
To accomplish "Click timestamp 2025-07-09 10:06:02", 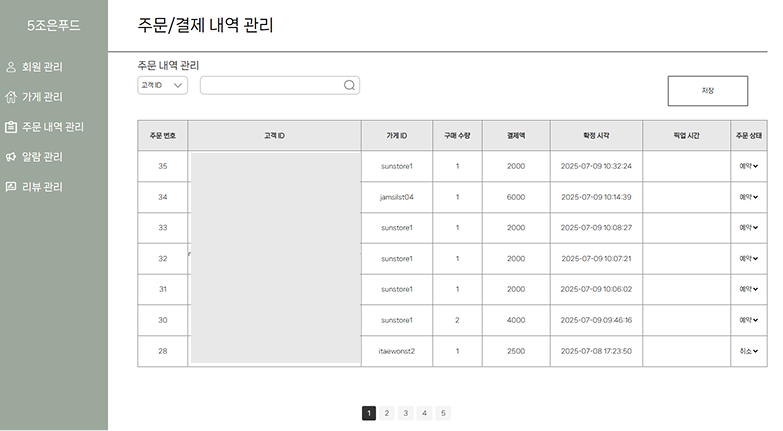I will tap(596, 289).
